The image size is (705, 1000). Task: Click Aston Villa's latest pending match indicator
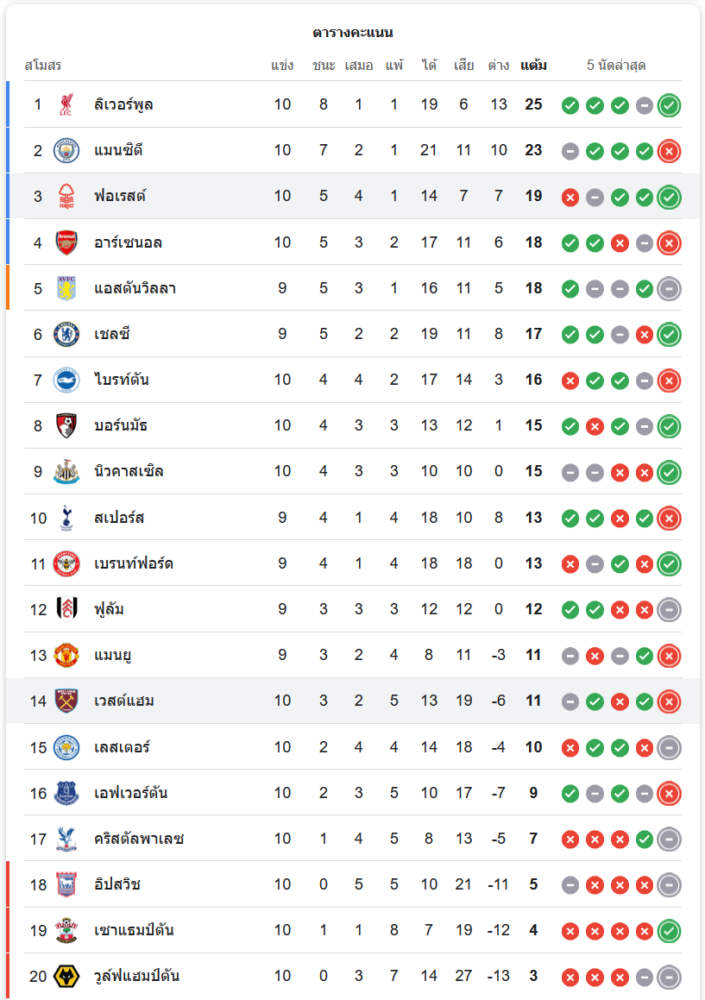point(669,289)
